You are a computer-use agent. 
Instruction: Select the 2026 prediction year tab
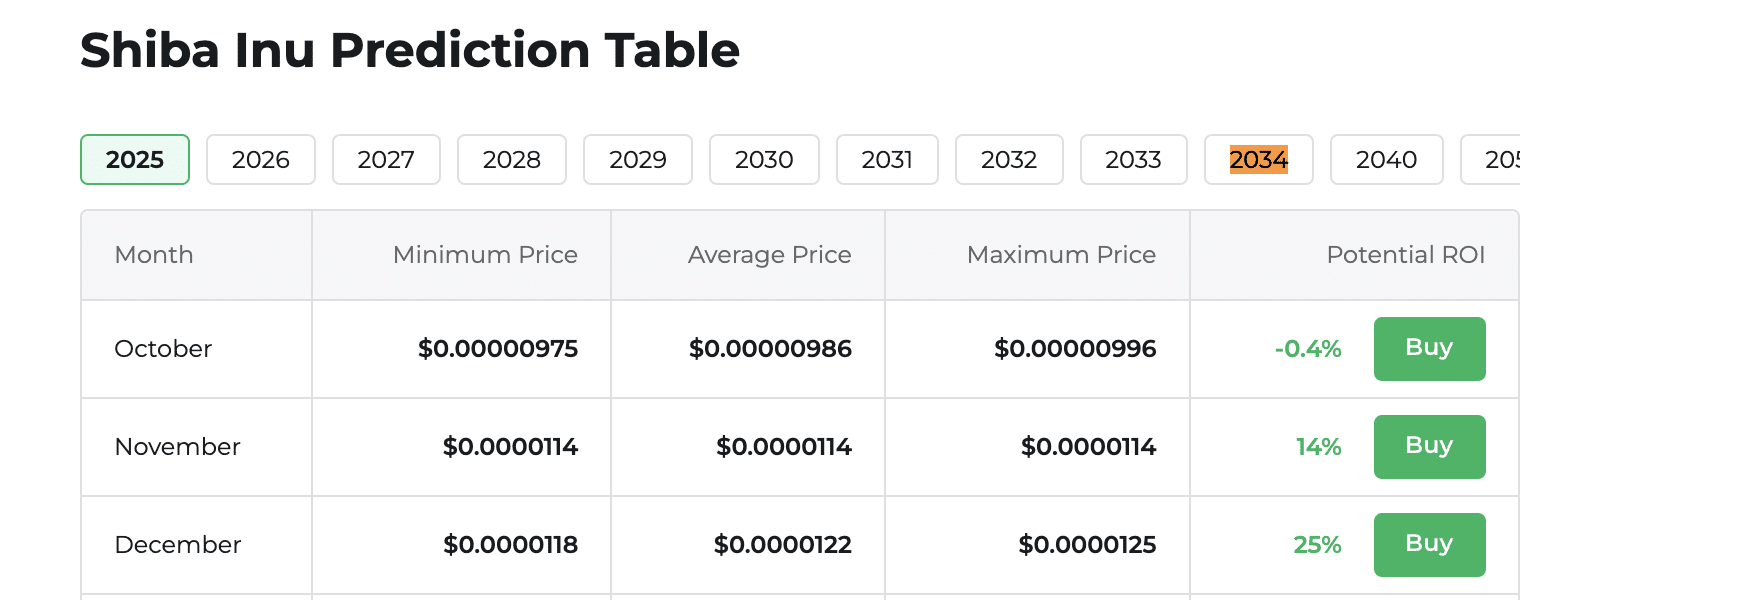[x=260, y=159]
